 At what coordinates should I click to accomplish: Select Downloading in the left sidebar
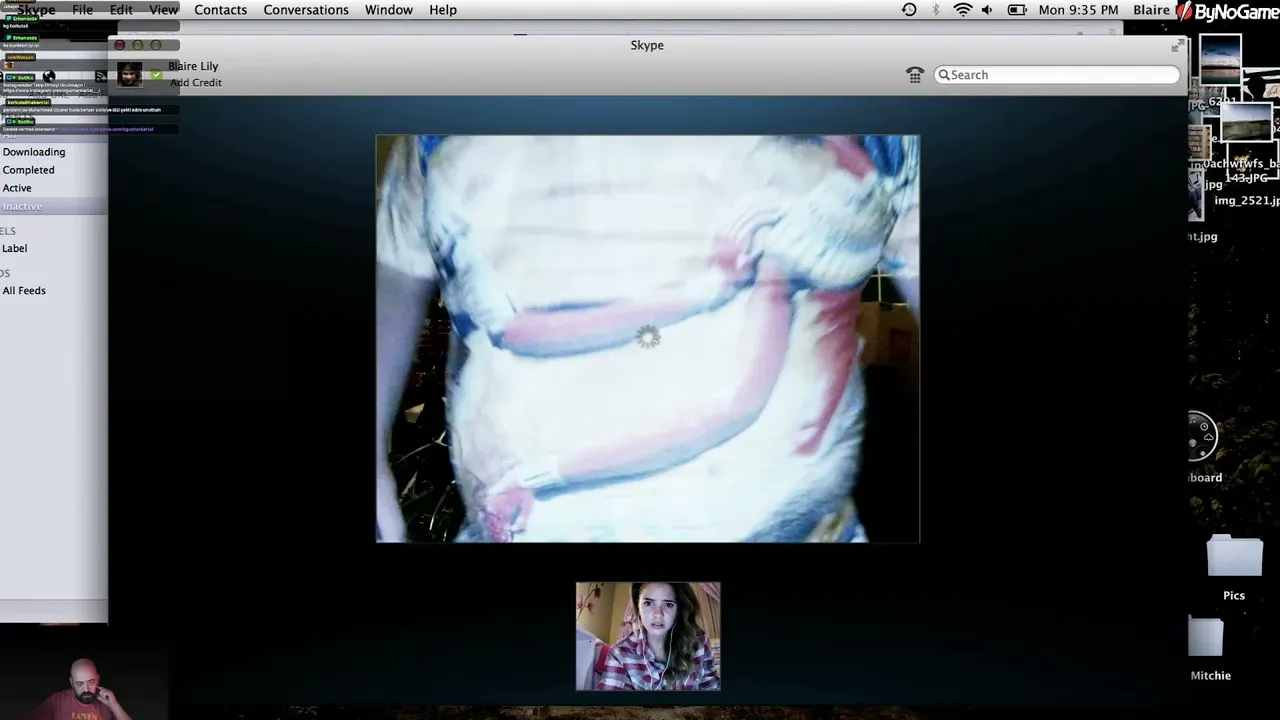point(34,152)
